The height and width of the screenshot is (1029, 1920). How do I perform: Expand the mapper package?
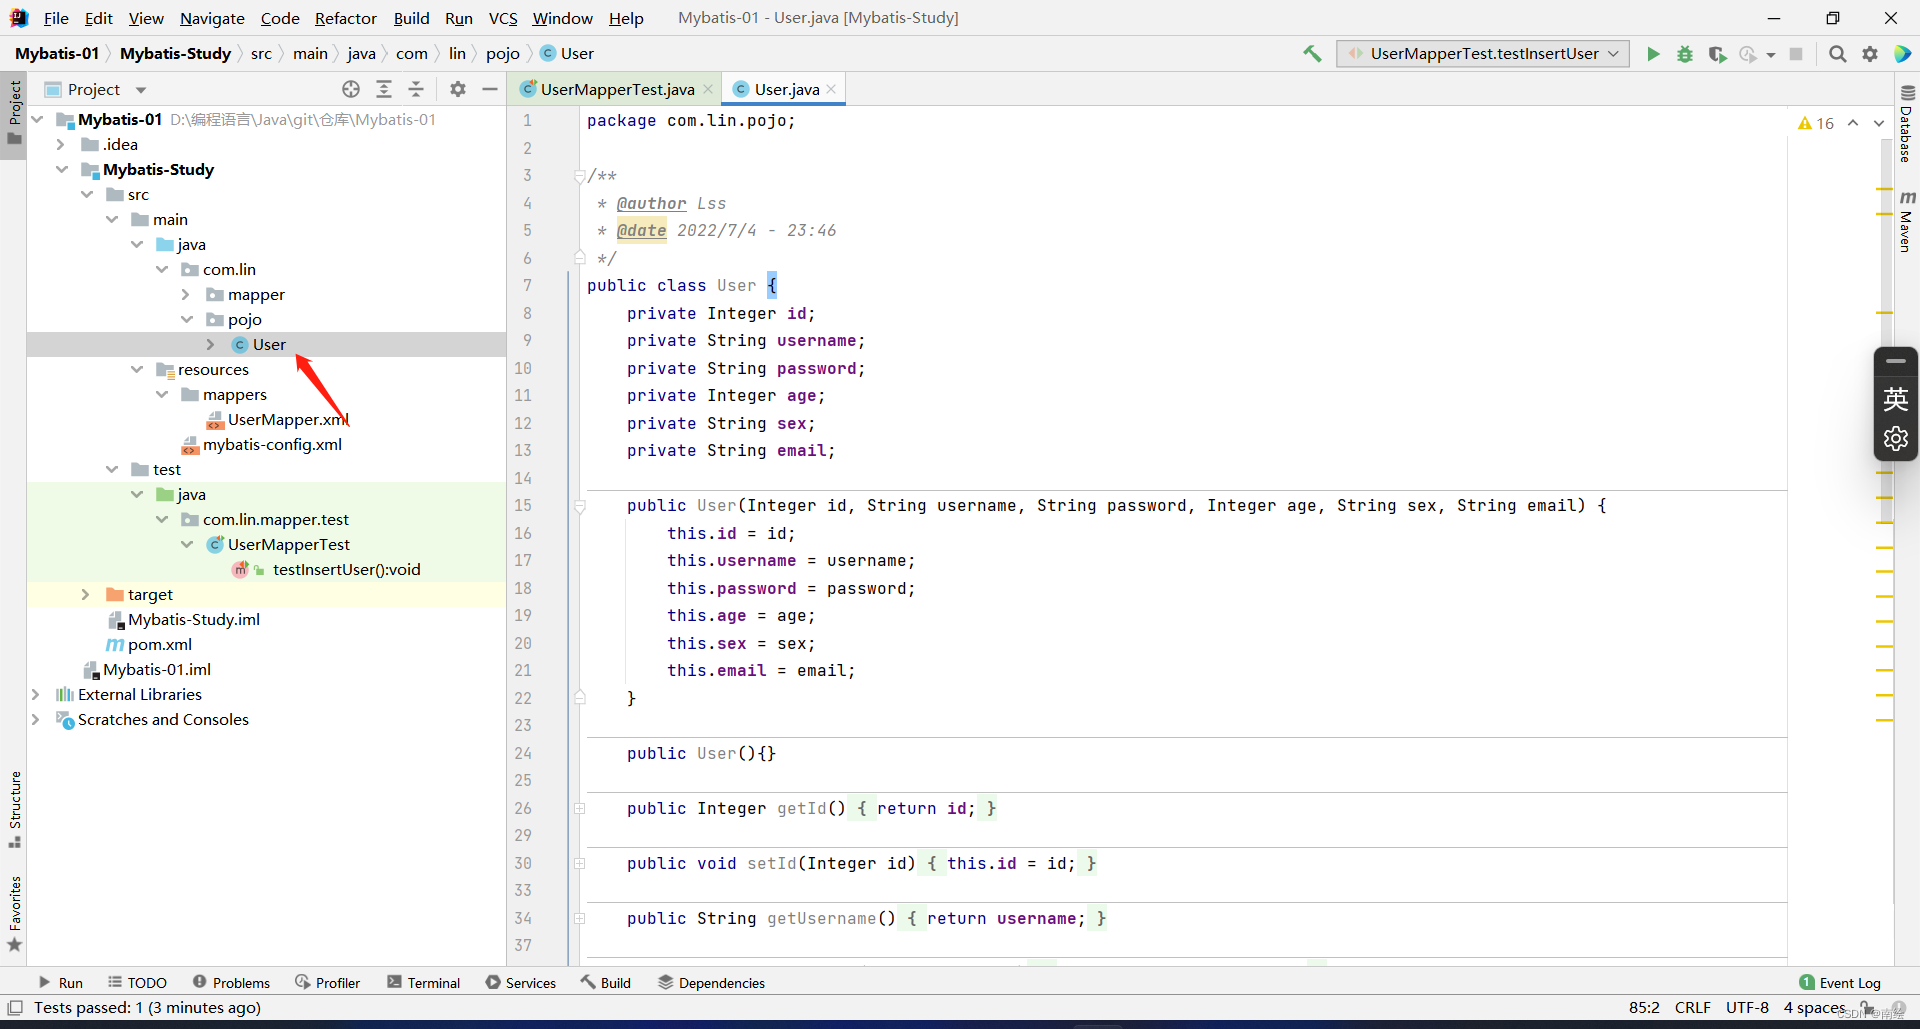click(x=187, y=294)
